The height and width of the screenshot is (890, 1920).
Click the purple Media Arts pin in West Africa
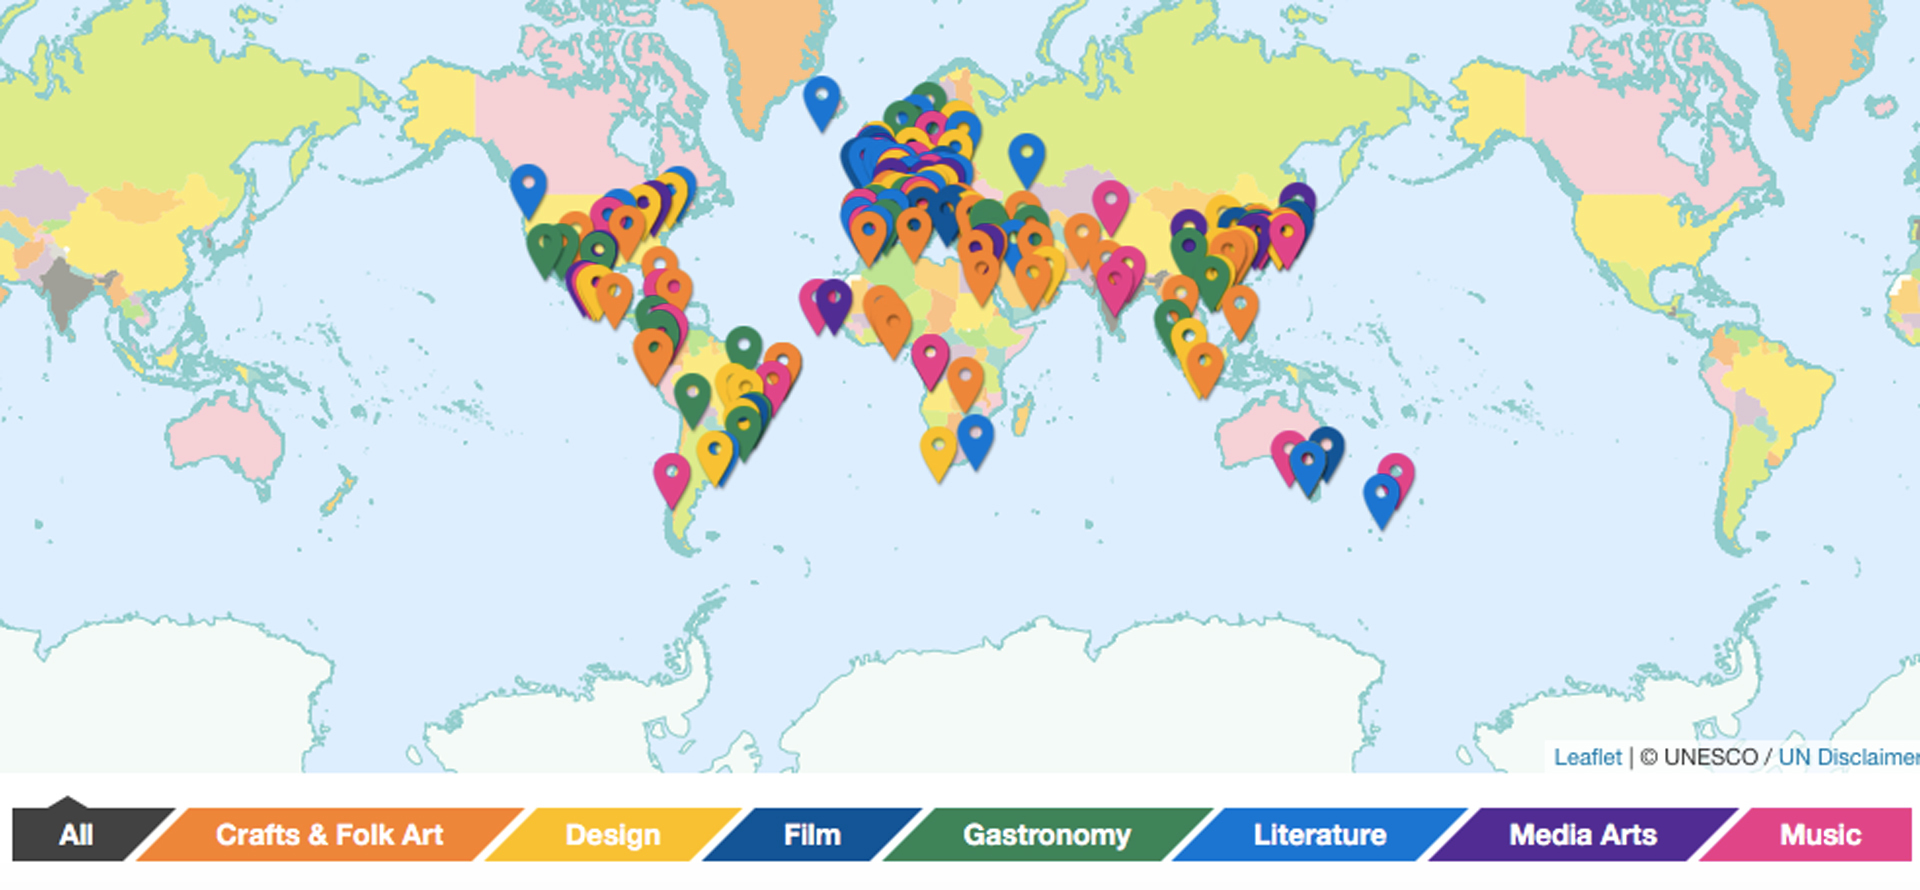pos(833,305)
